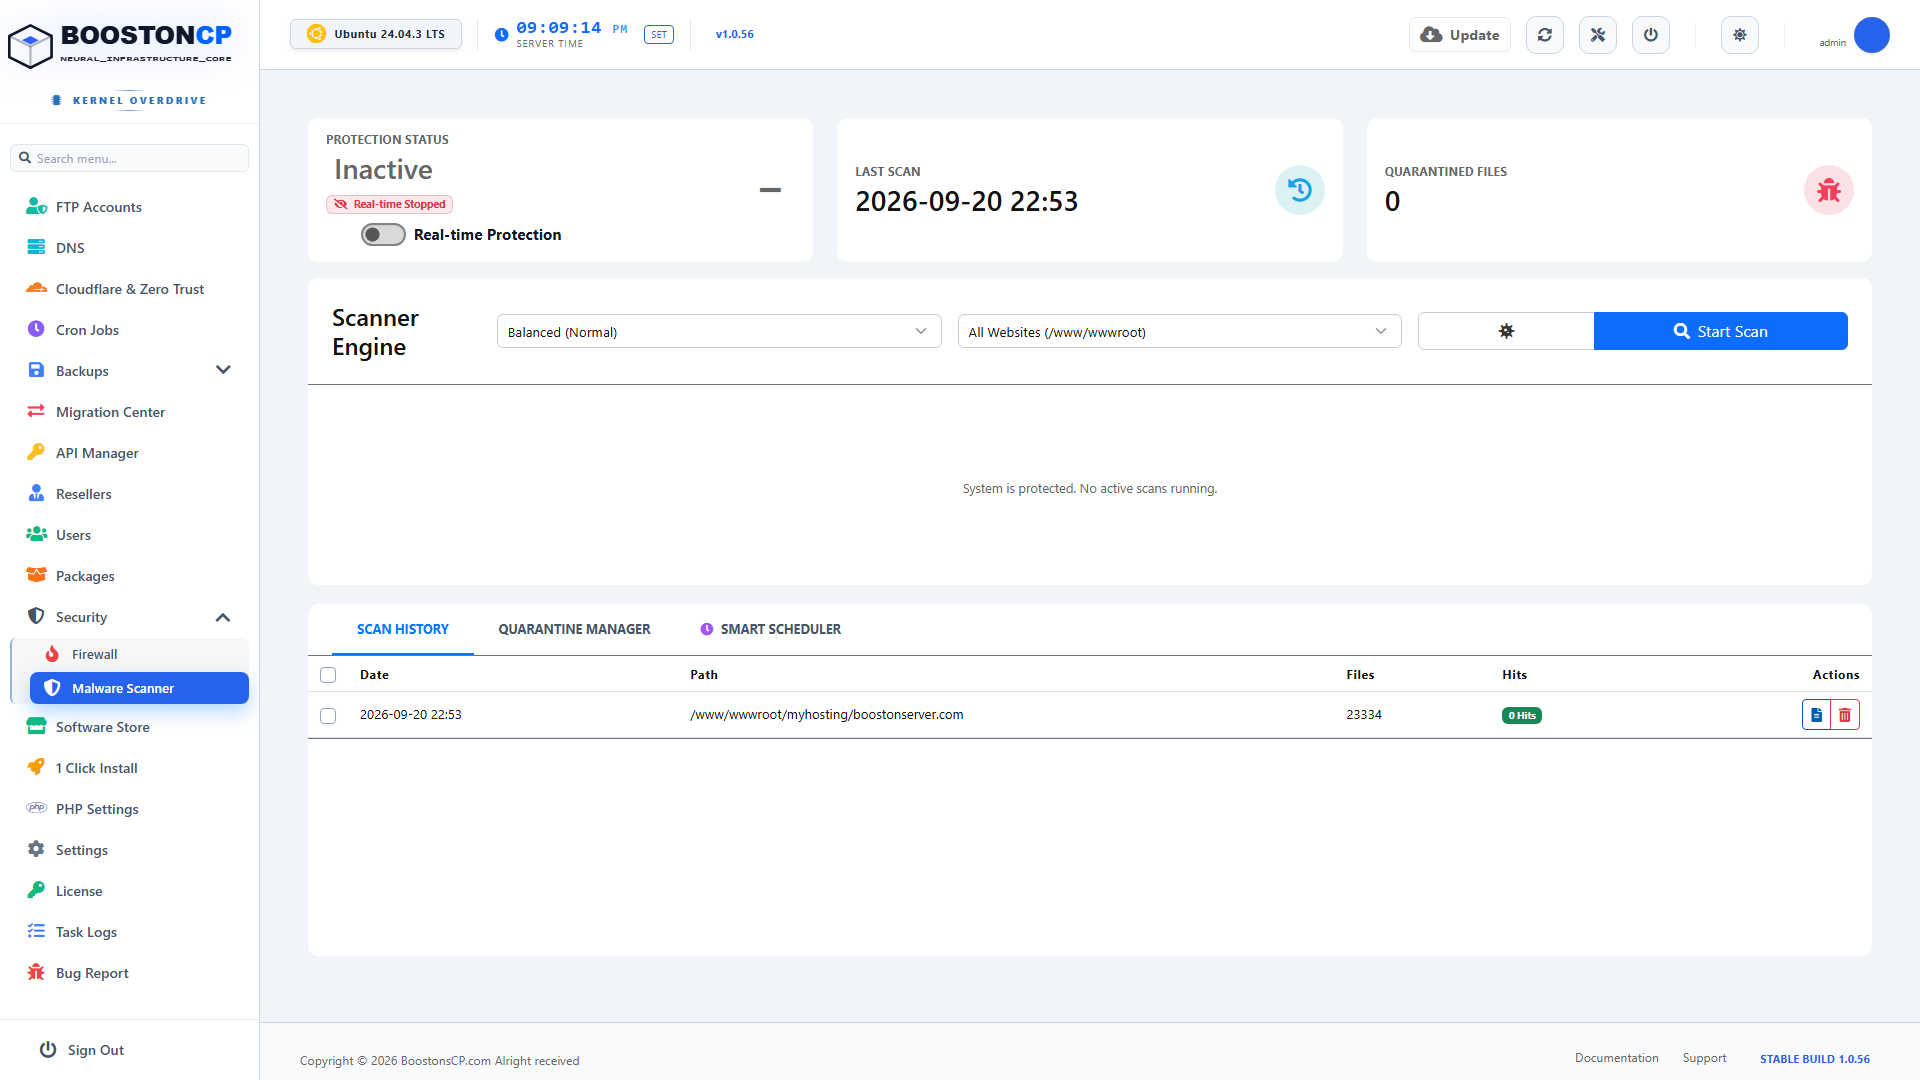Screen dimensions: 1920x1080
Task: Open the Support footer link
Action: 1704,1058
